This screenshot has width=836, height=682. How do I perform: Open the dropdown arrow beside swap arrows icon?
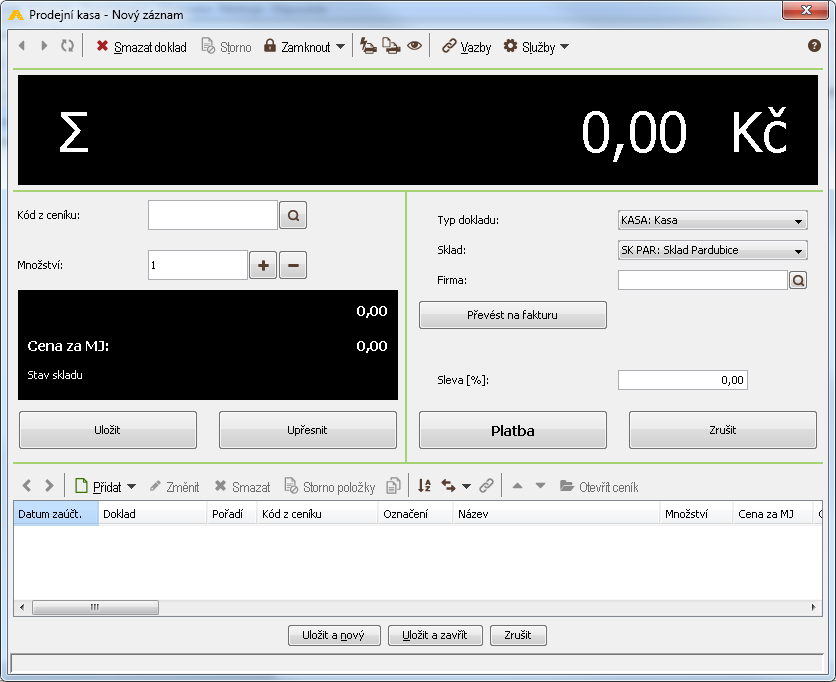(467, 486)
